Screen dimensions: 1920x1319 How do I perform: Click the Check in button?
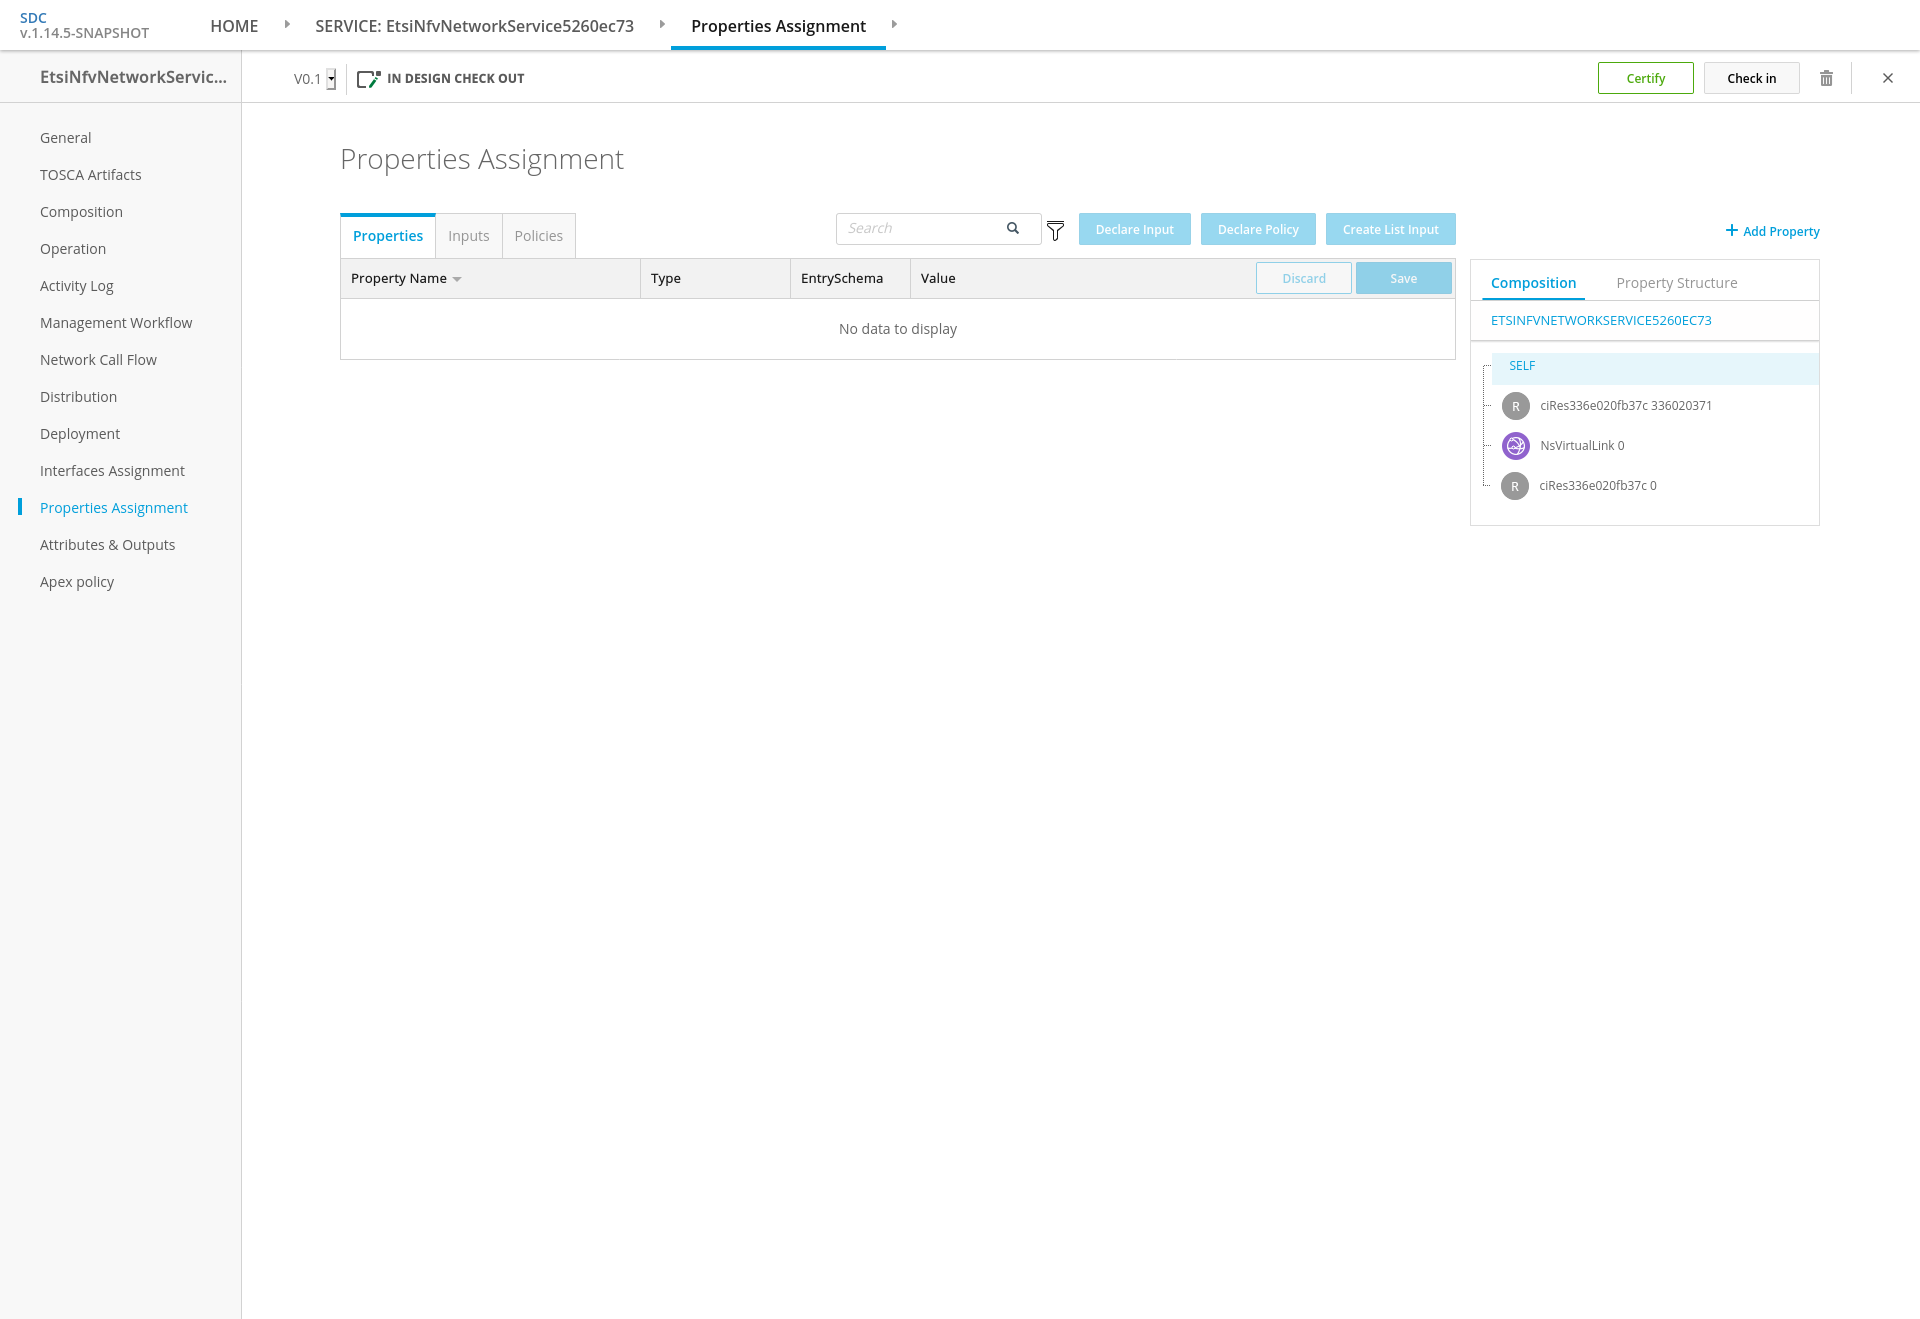point(1751,78)
